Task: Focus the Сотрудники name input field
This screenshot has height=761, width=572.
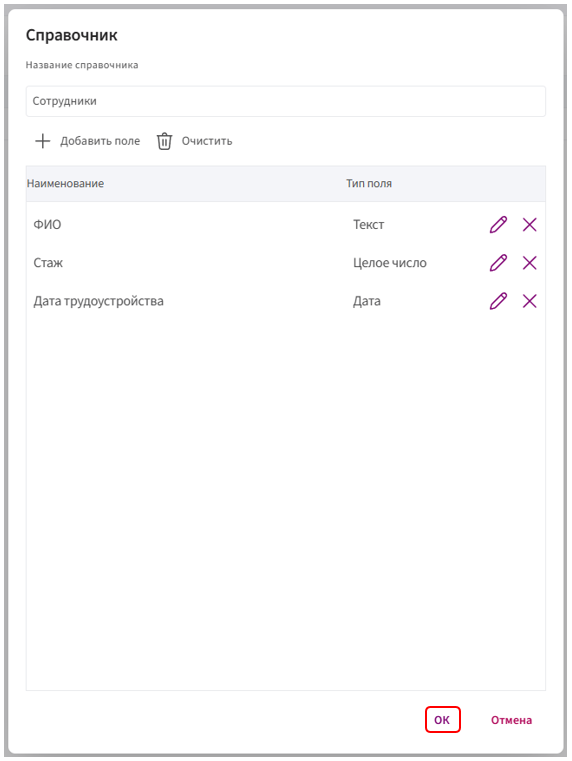Action: tap(286, 101)
